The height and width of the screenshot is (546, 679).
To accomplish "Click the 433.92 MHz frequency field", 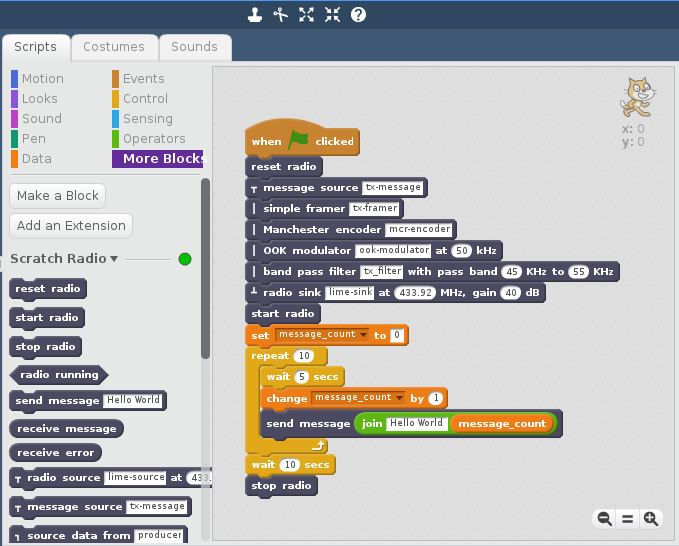I will coord(415,293).
